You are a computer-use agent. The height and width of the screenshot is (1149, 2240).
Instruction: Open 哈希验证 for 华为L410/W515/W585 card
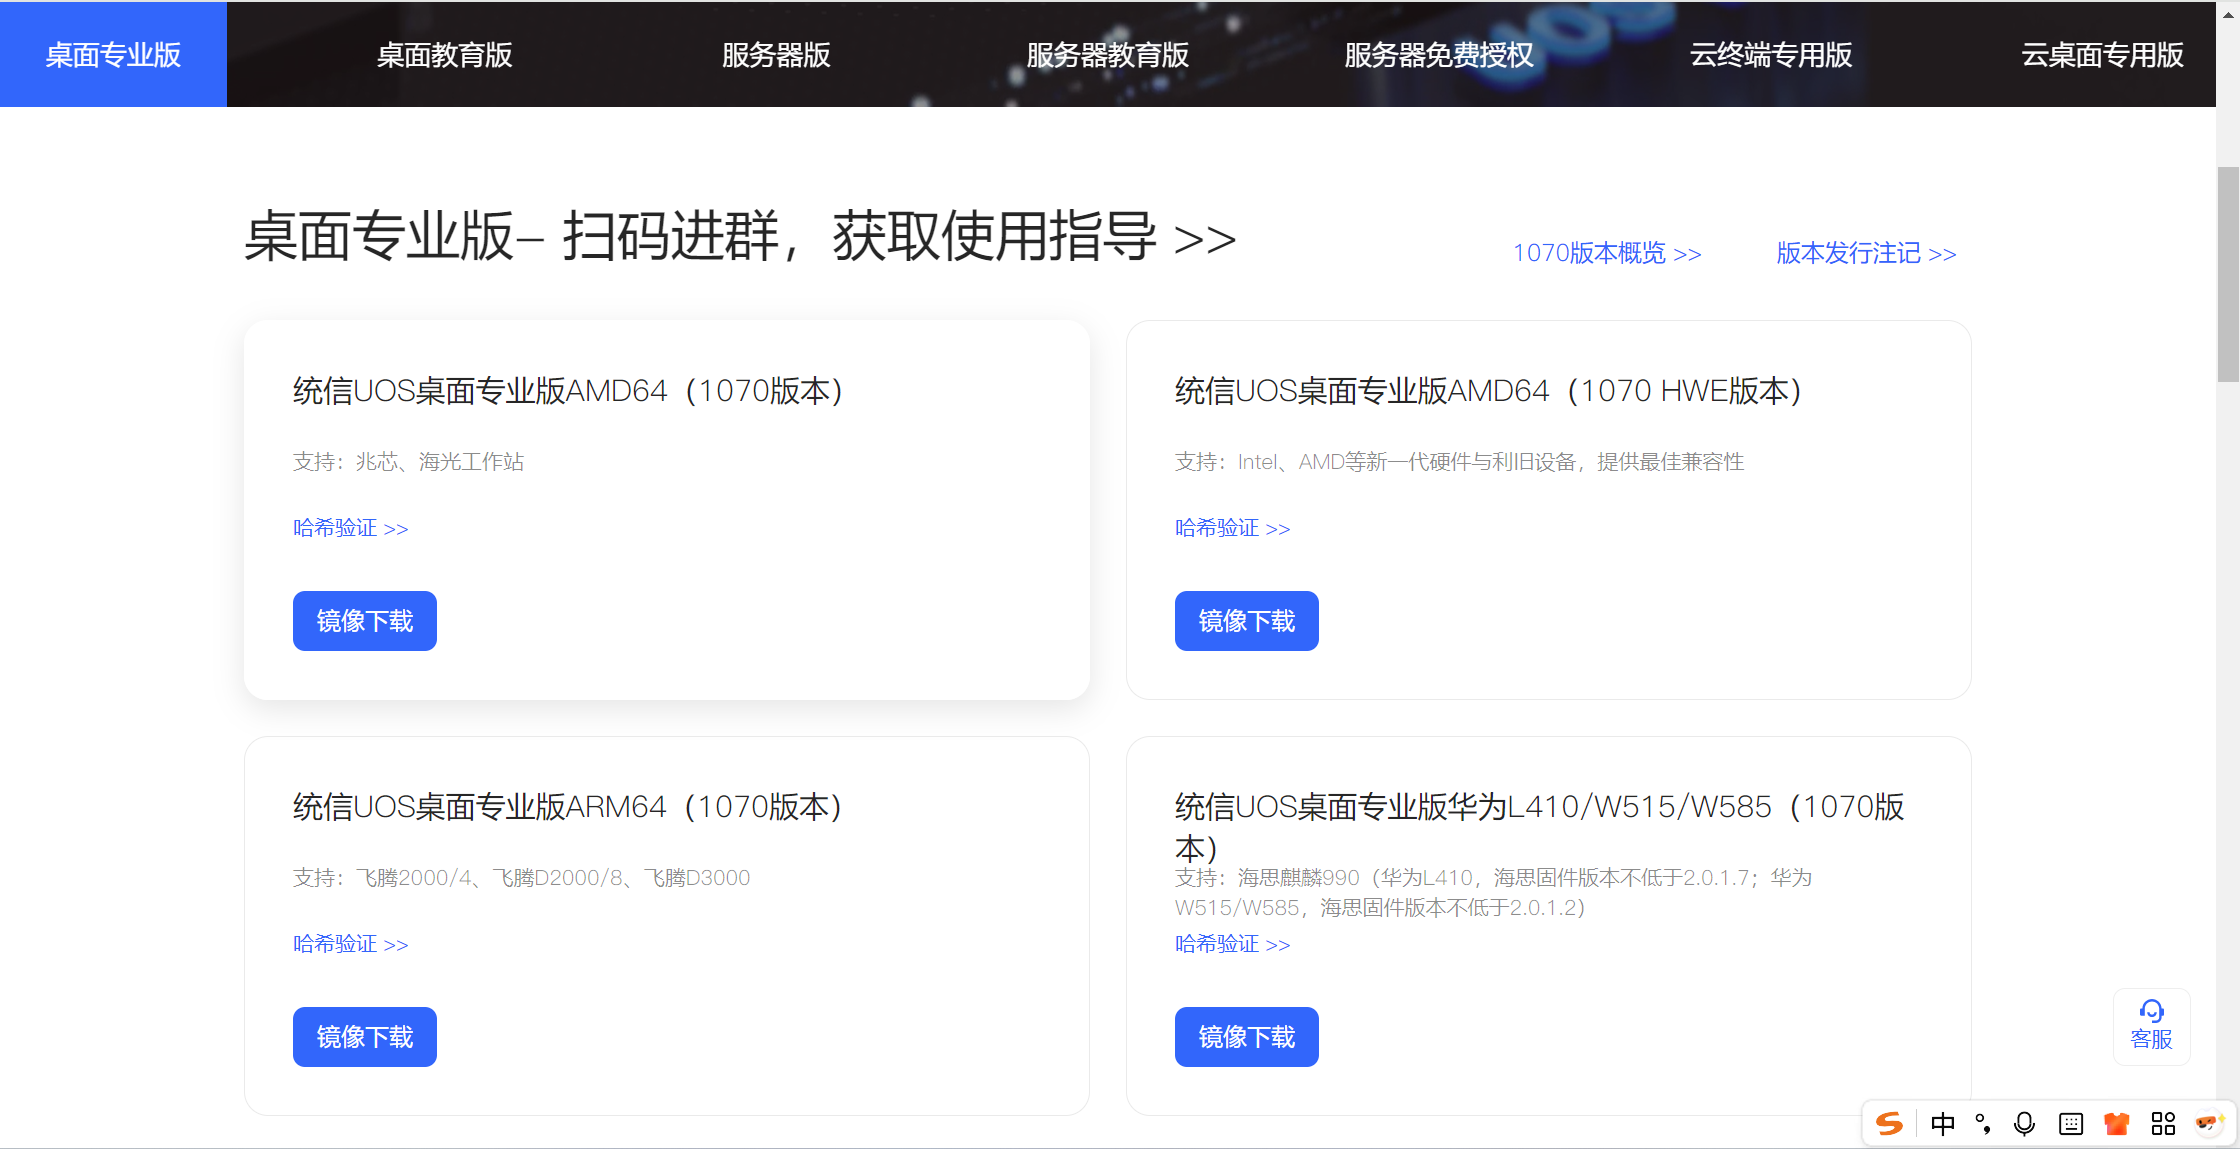click(x=1232, y=944)
